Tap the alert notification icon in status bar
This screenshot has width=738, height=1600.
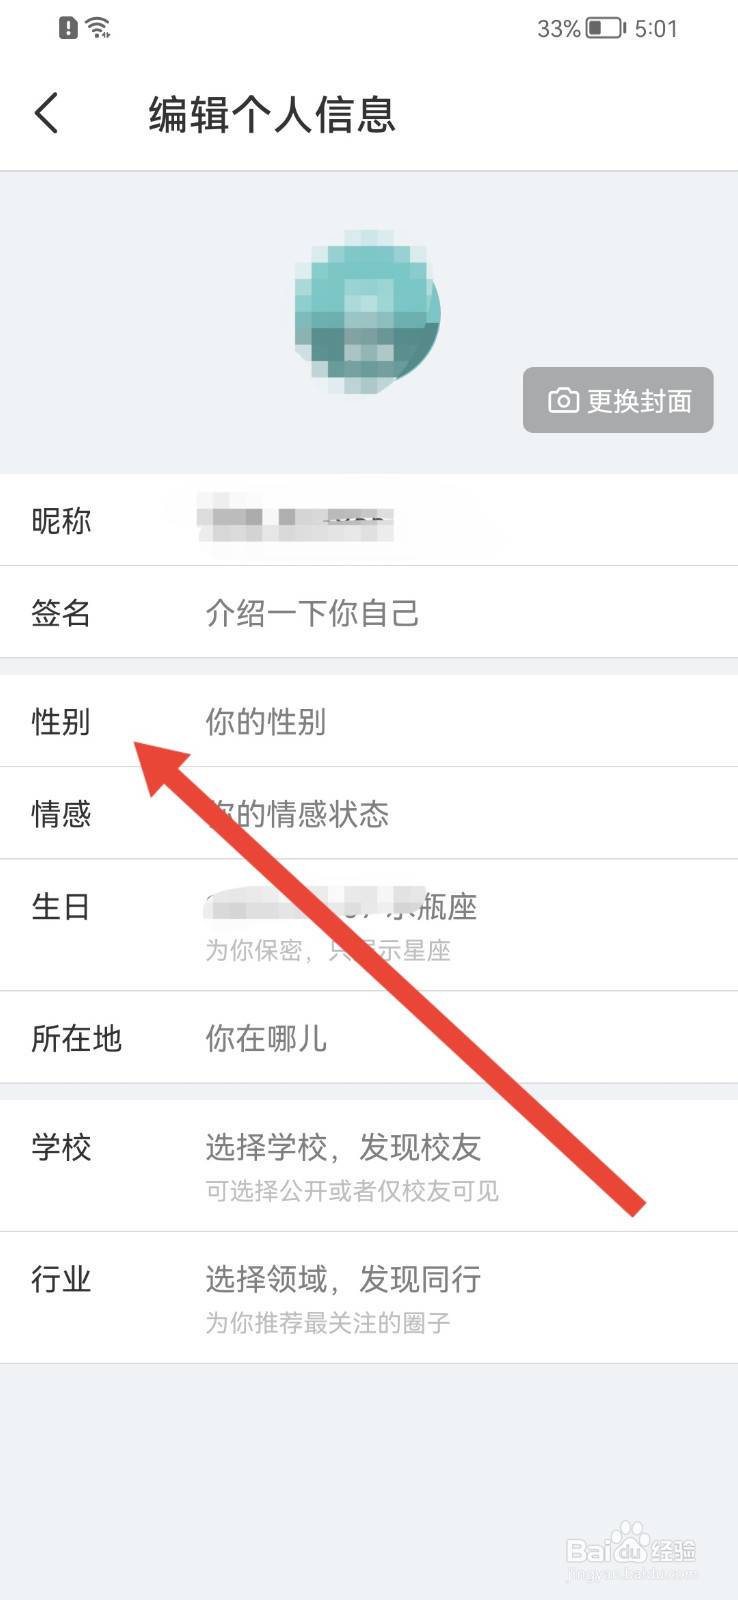[x=68, y=28]
